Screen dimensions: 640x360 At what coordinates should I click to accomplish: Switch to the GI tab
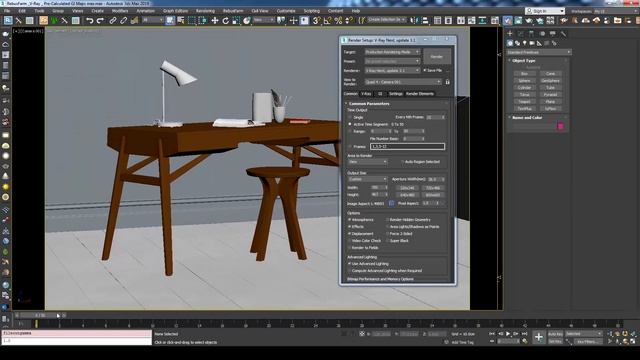point(380,94)
